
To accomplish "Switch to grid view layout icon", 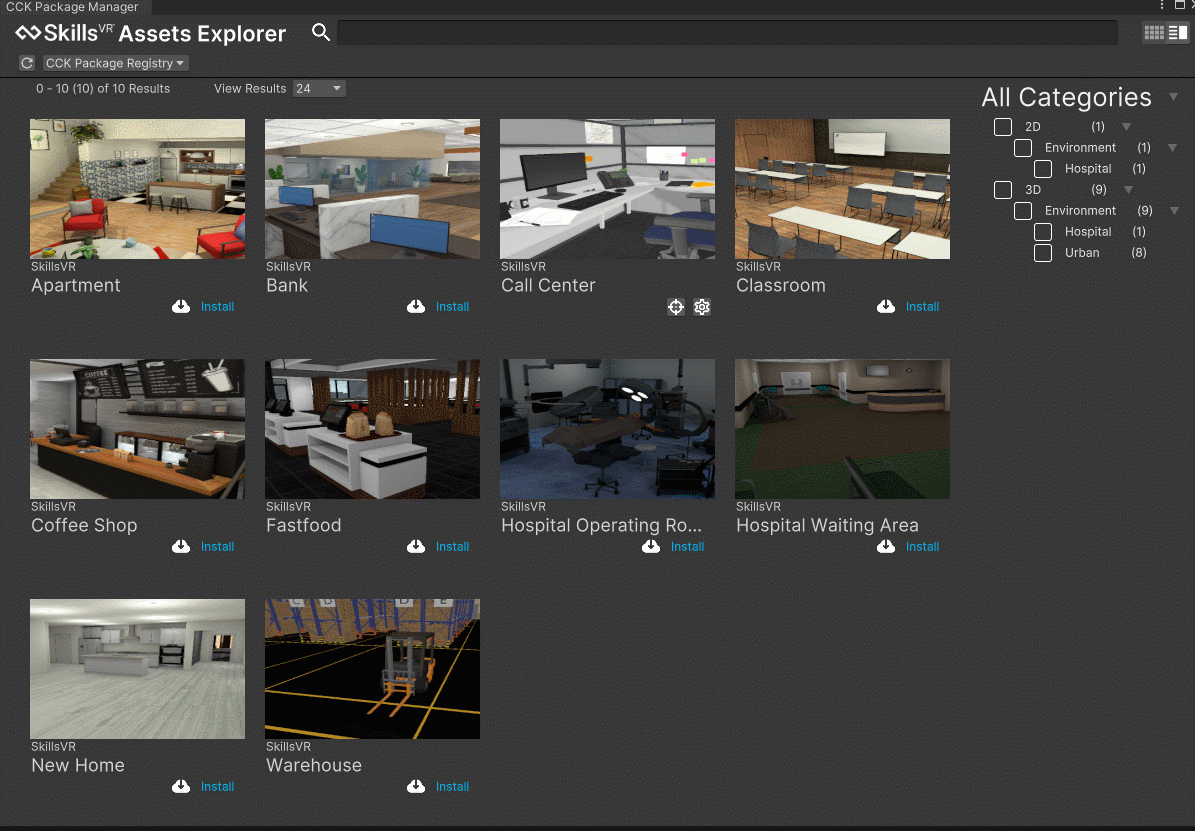I will (1154, 33).
